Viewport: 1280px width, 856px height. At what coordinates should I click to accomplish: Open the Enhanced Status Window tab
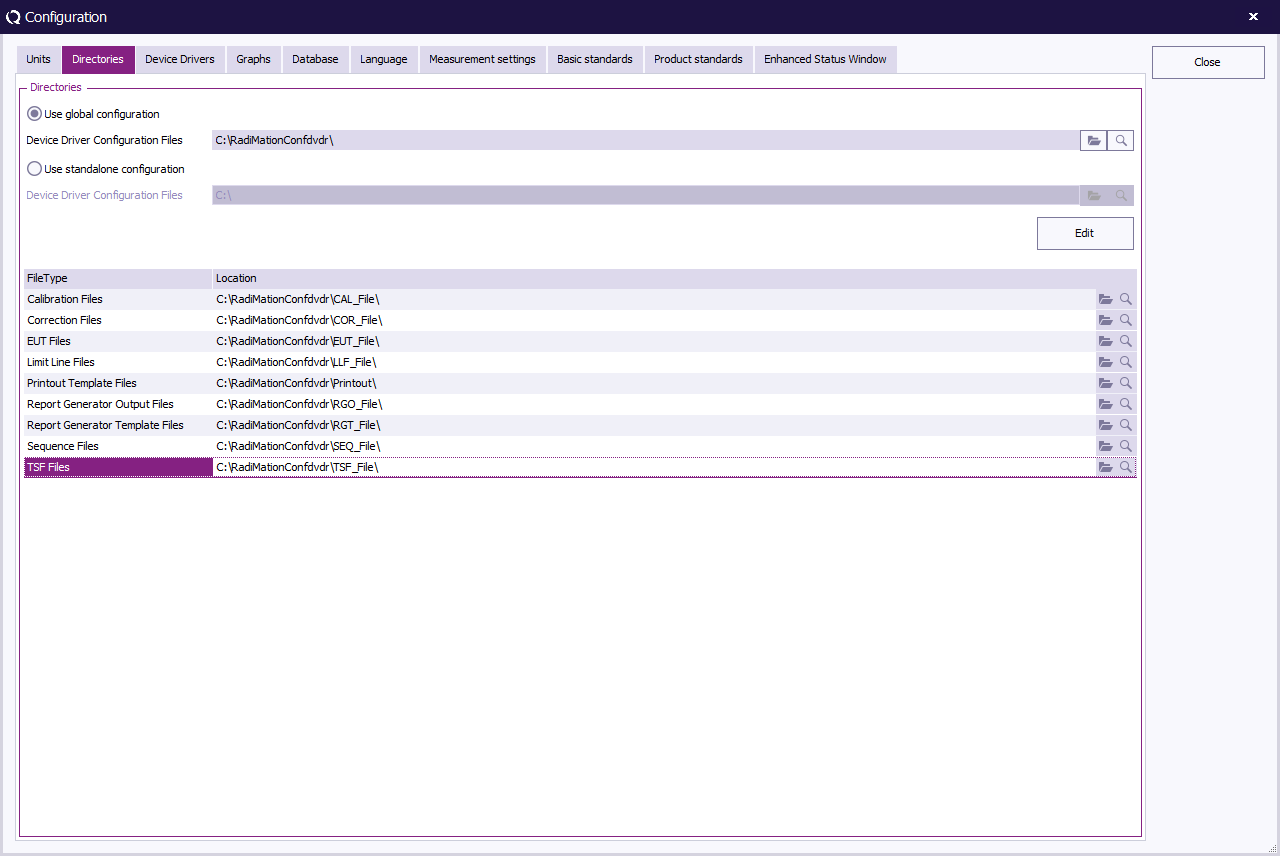pyautogui.click(x=826, y=59)
